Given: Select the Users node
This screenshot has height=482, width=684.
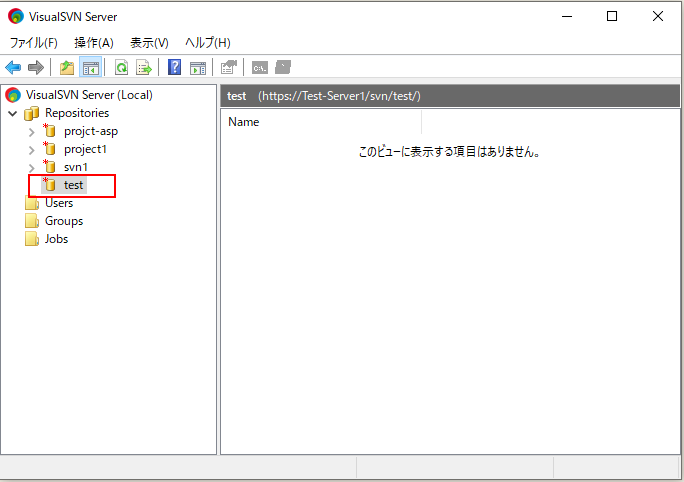Looking at the screenshot, I should coord(59,203).
